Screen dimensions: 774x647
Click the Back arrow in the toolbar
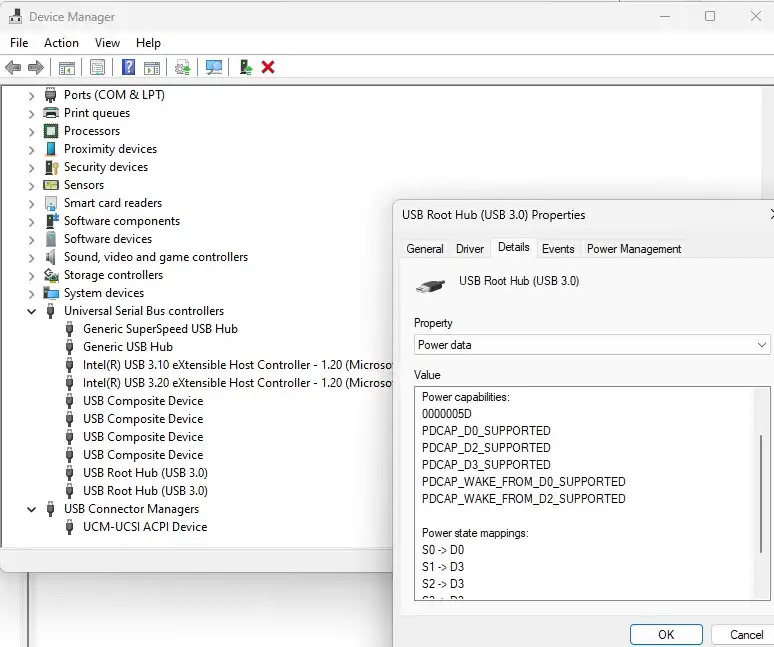pos(13,67)
